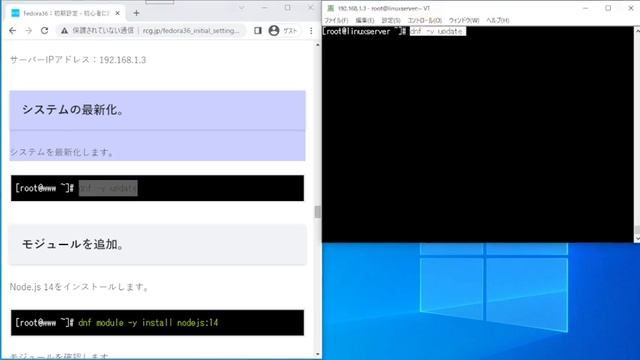Minimize the Tera Term window
Screen dimensions: 640x360
pyautogui.click(x=586, y=8)
